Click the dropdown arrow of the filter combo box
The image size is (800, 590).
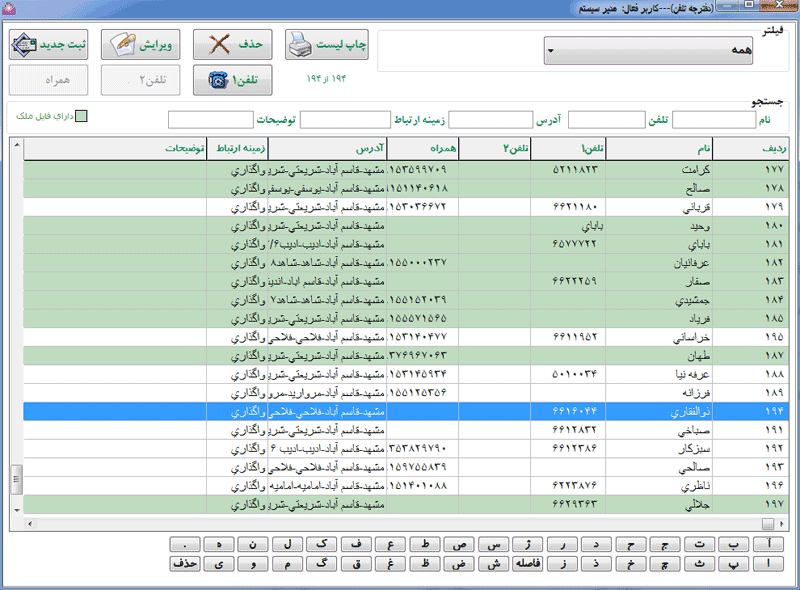551,51
